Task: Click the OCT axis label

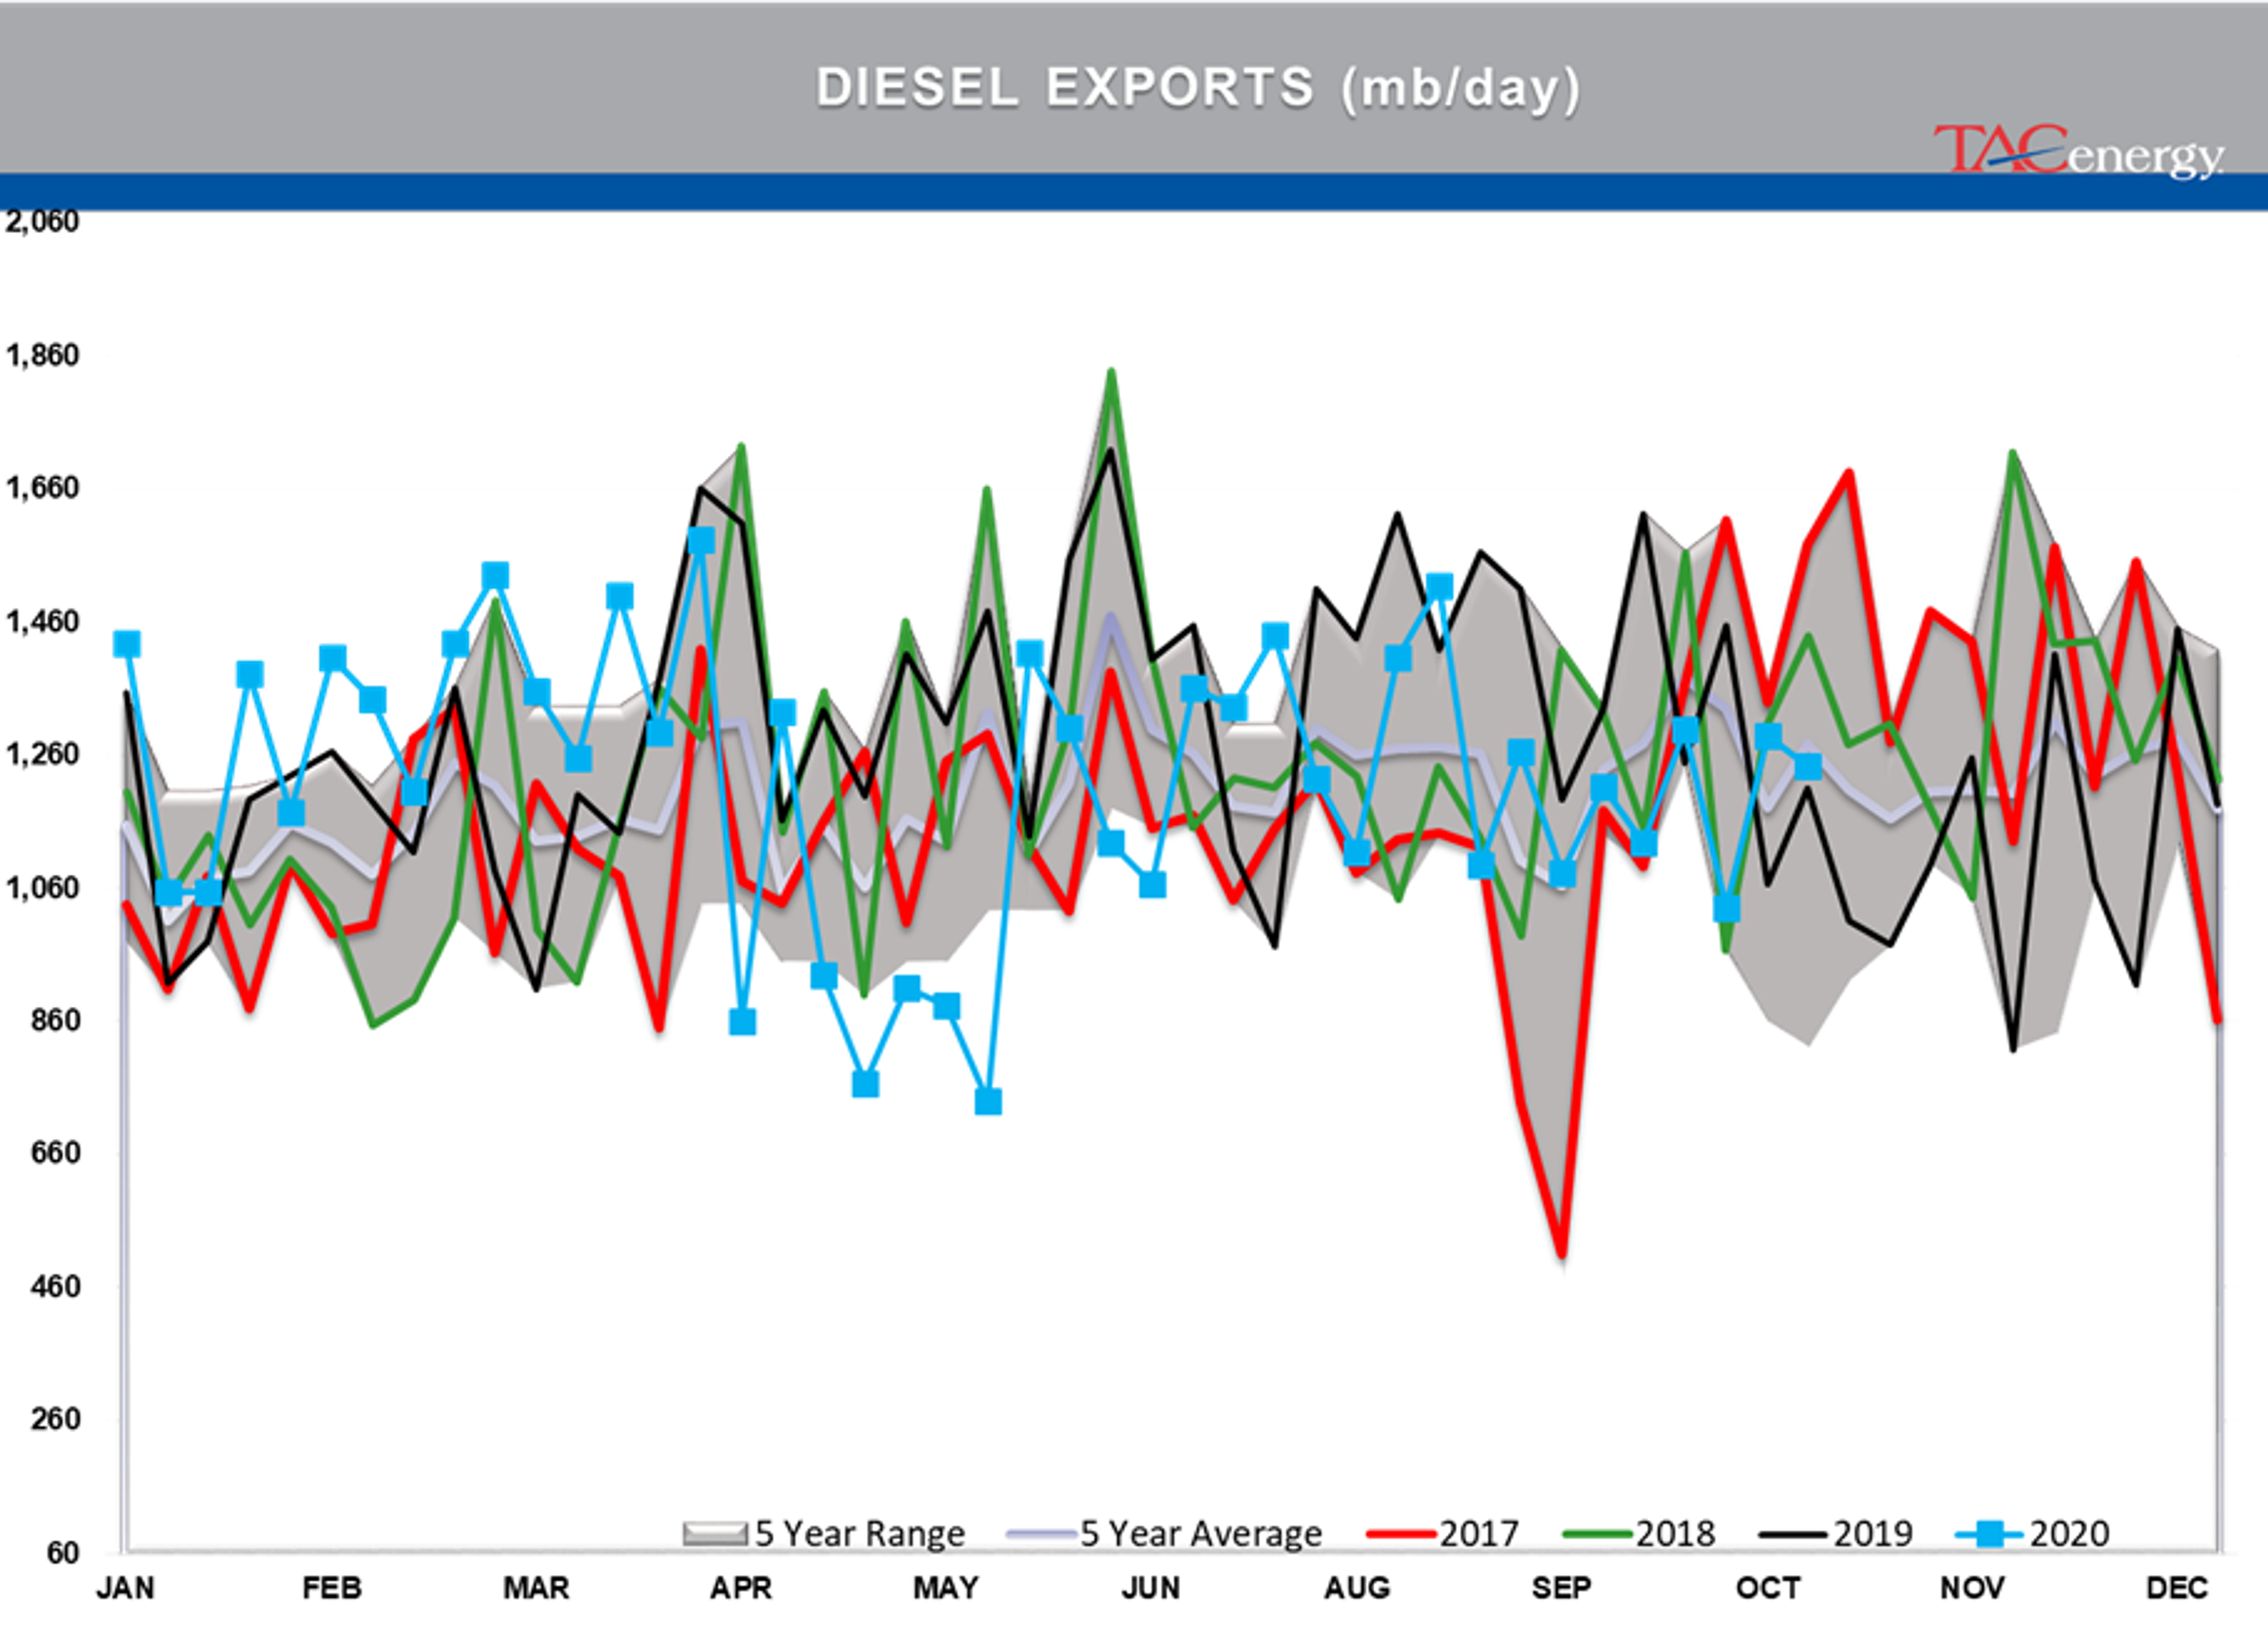Action: [1768, 1589]
